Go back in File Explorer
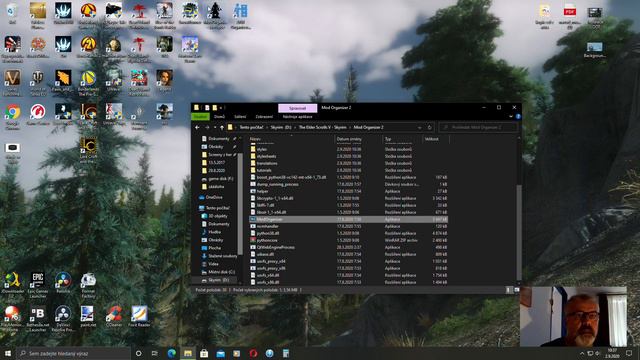The image size is (640, 360). (x=197, y=127)
